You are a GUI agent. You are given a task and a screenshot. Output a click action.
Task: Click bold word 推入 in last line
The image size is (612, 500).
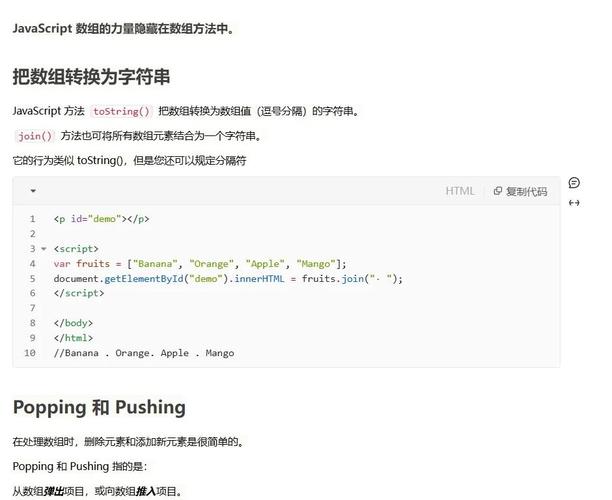click(146, 491)
